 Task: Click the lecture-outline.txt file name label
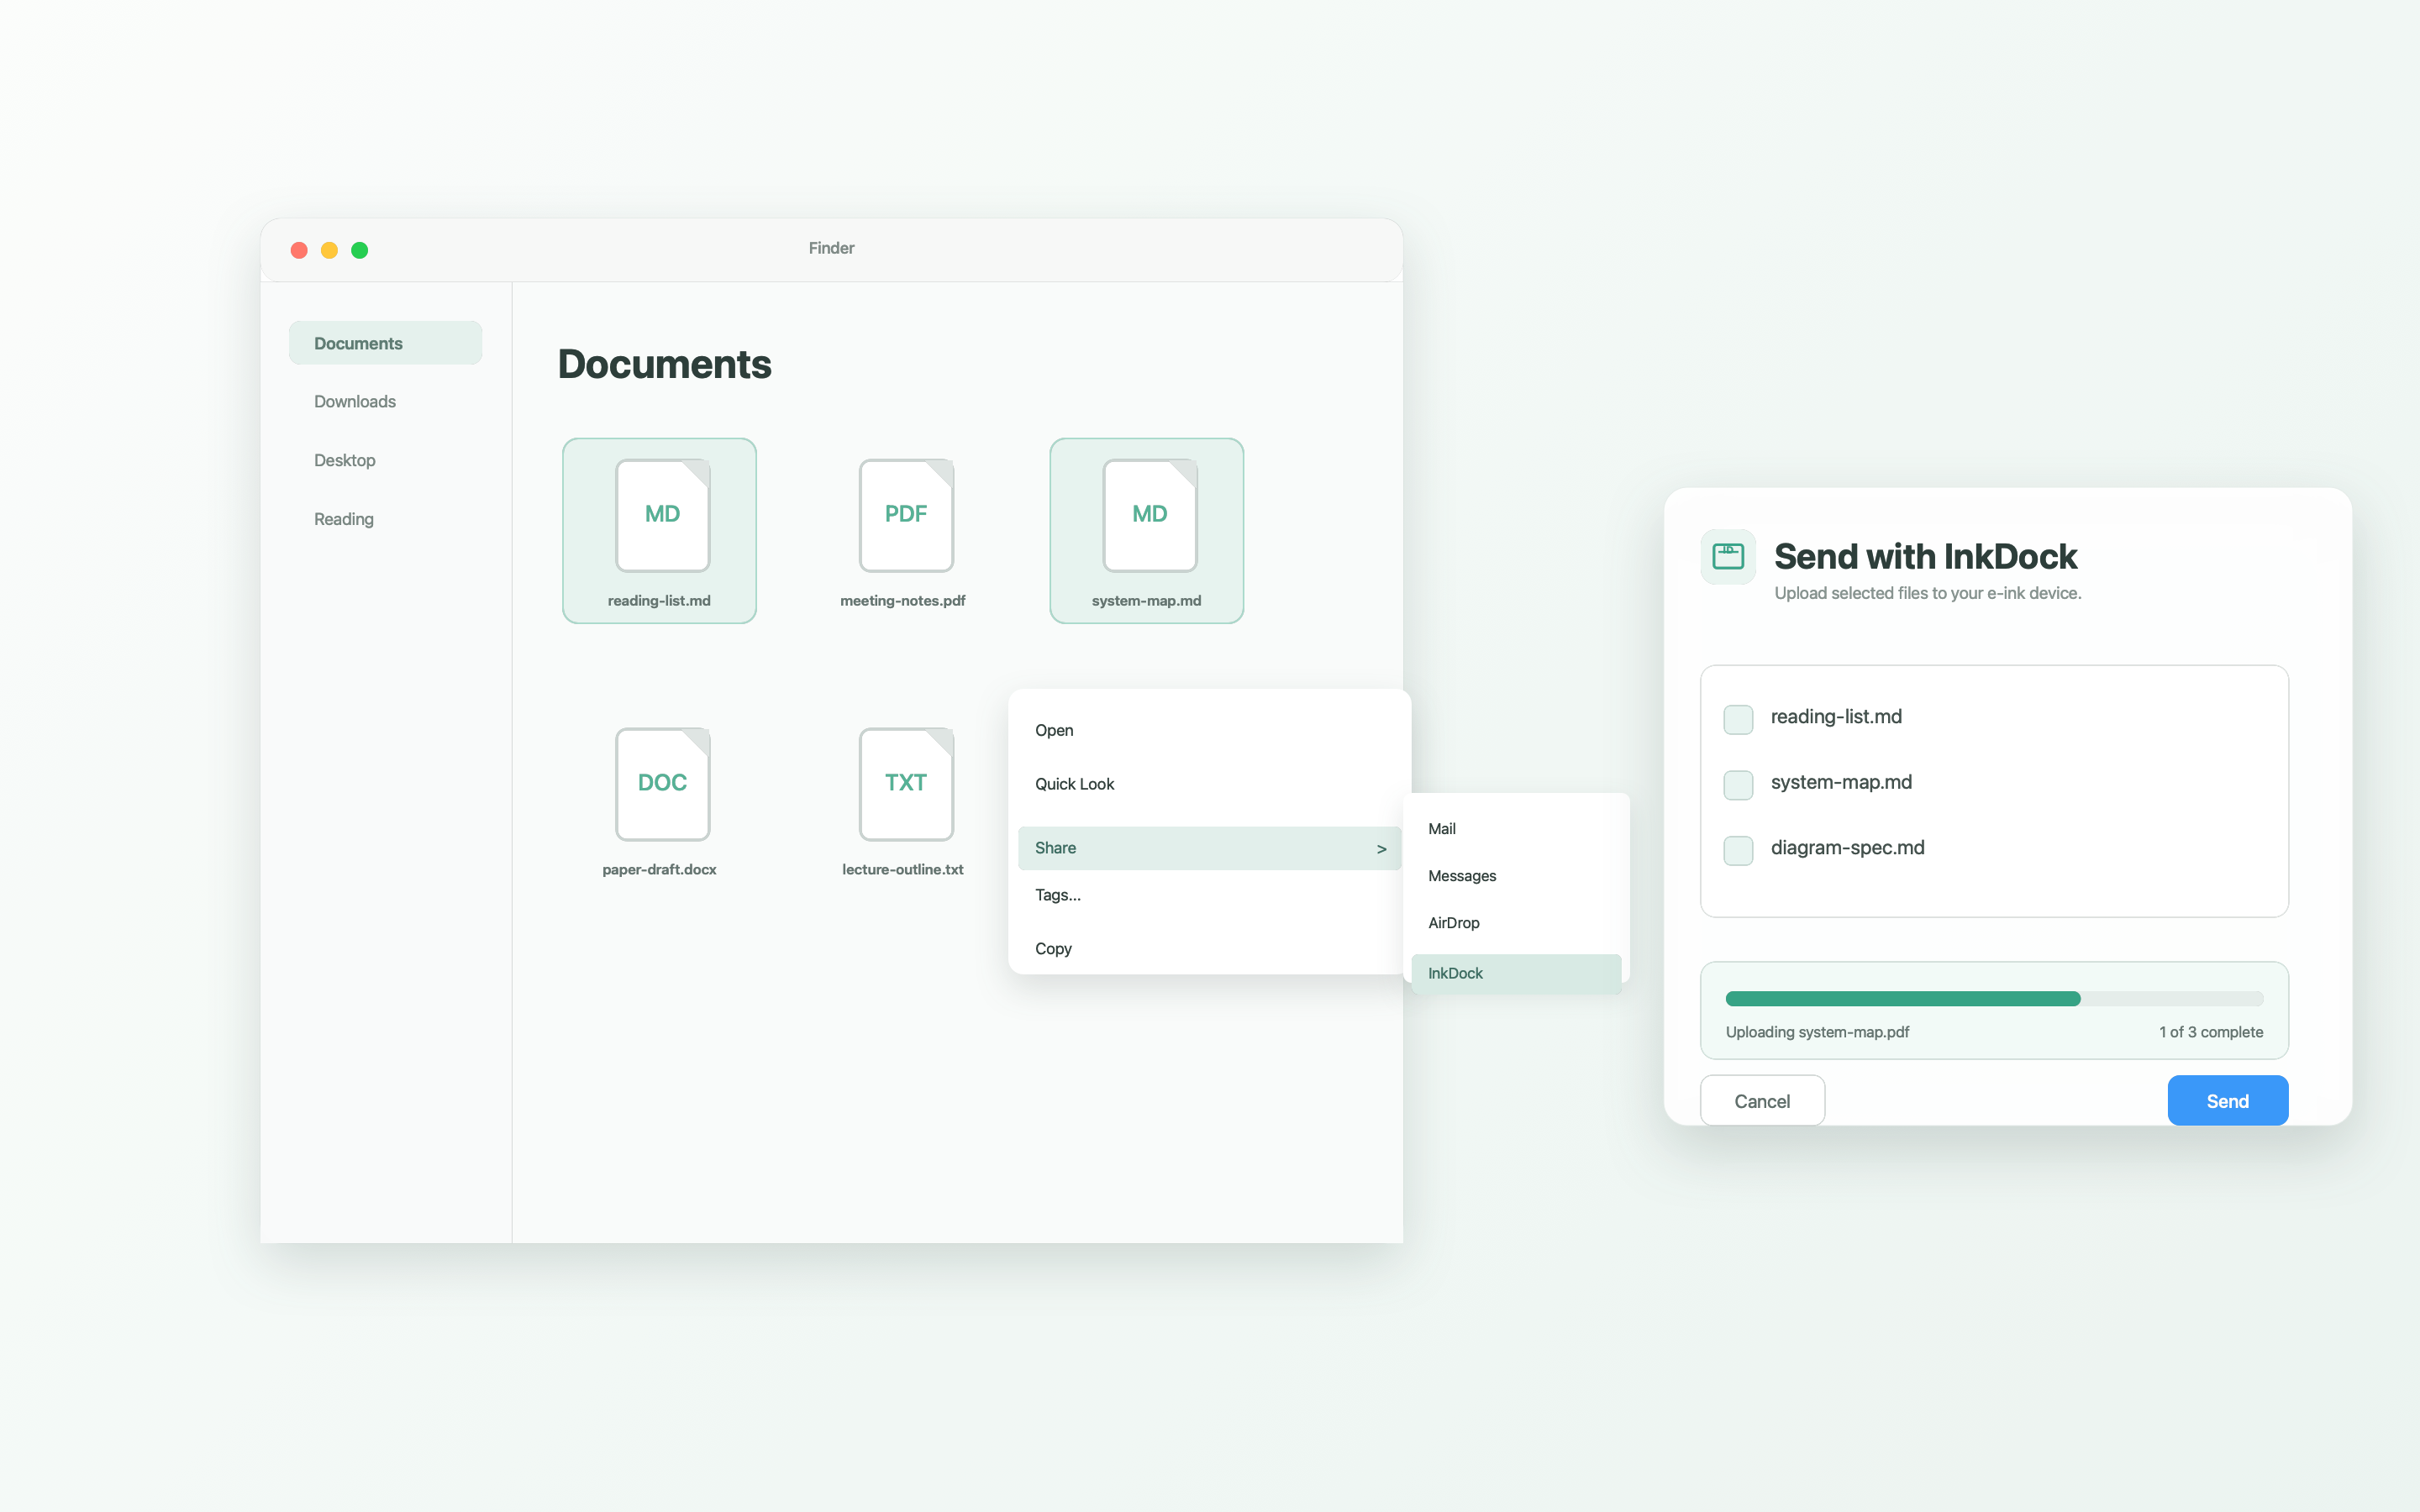(x=903, y=870)
